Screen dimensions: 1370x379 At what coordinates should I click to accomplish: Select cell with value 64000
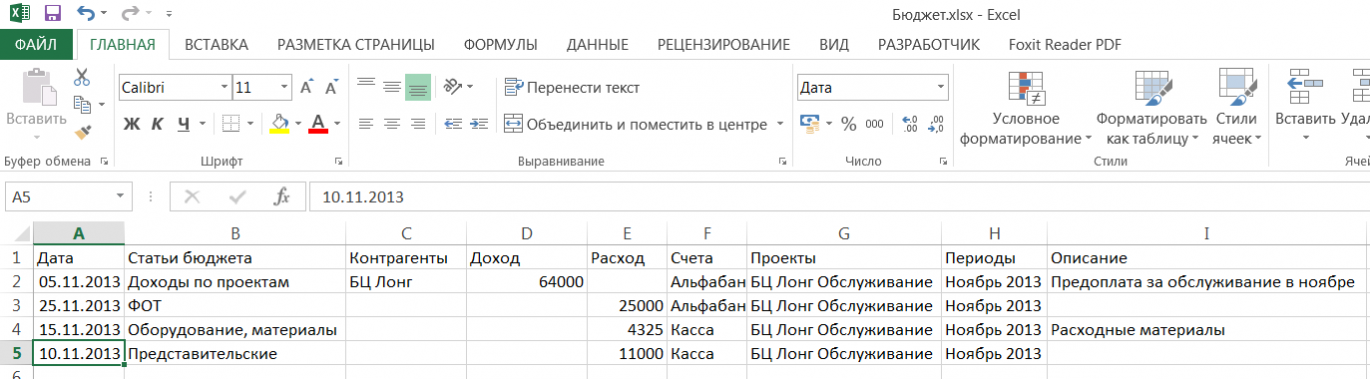527,282
